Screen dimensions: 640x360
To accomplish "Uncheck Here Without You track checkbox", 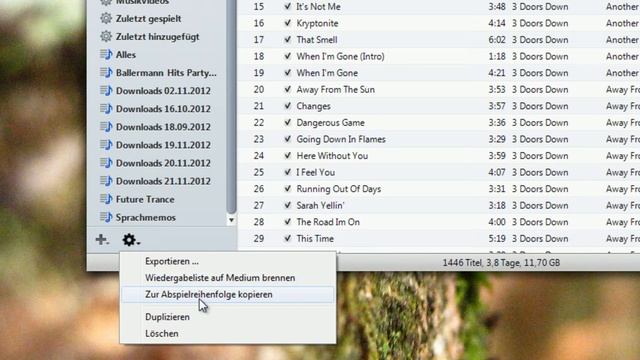I will [x=288, y=156].
